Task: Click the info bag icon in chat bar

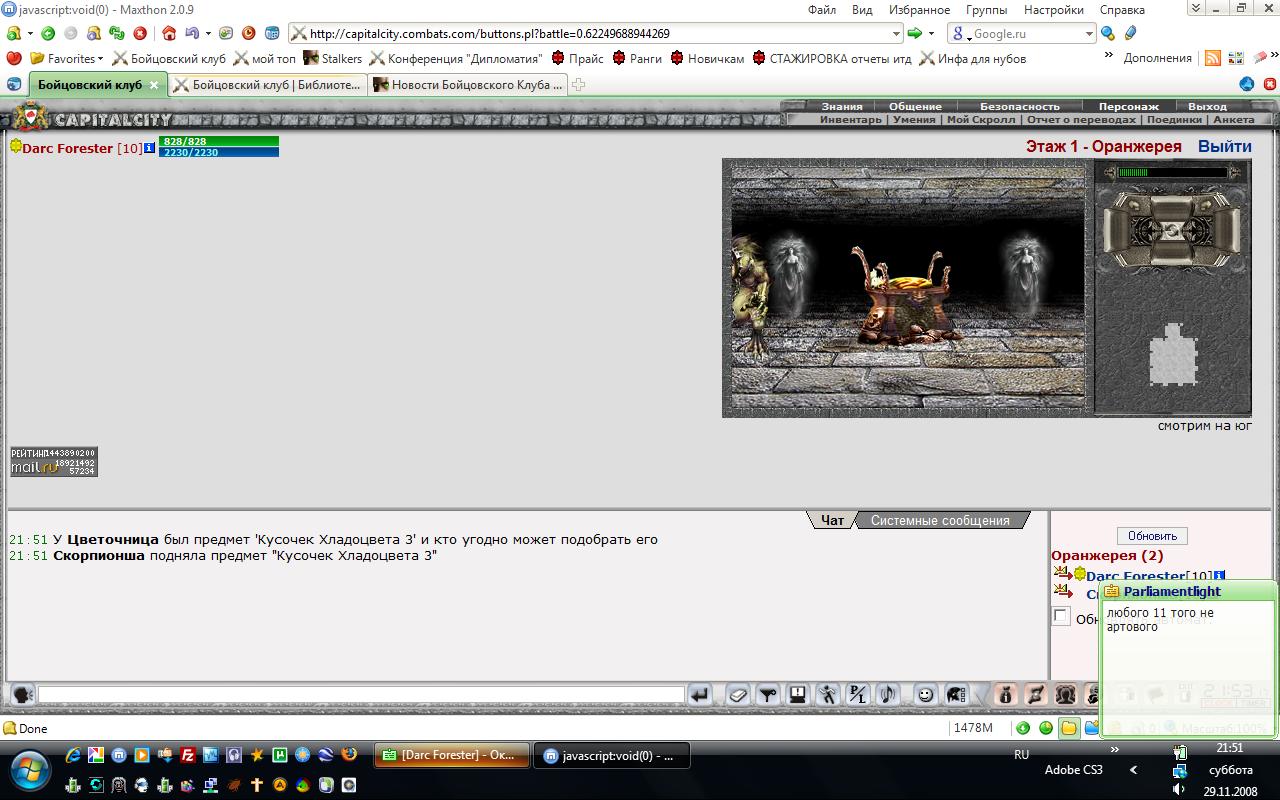Action: point(1006,694)
